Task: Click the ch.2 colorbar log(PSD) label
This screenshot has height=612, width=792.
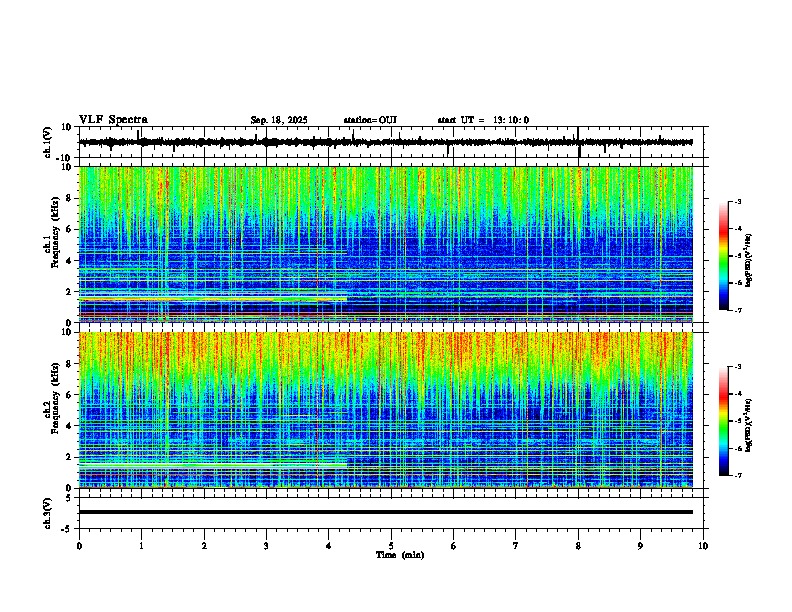Action: (749, 425)
